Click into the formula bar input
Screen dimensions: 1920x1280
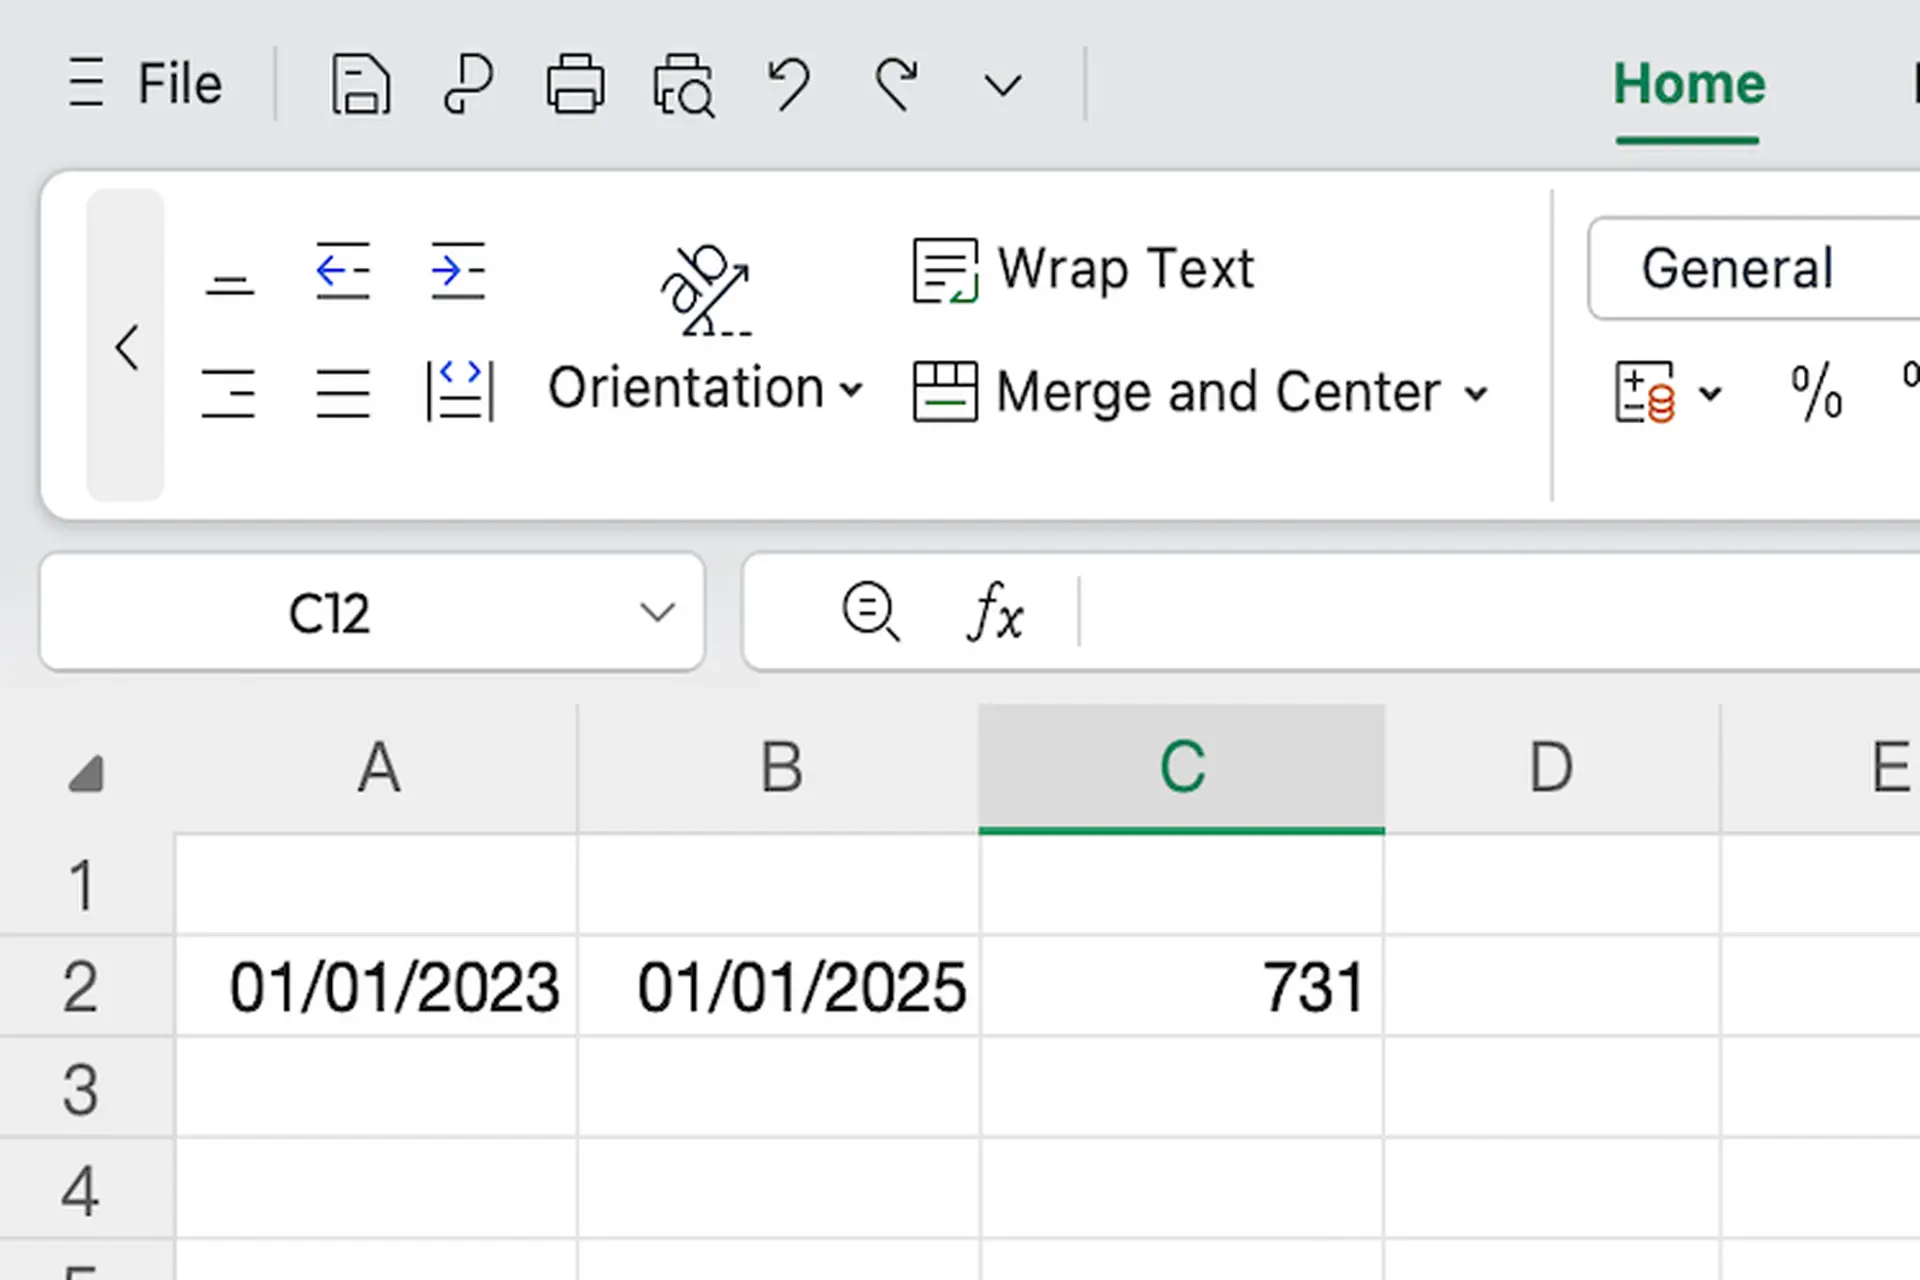[1500, 612]
